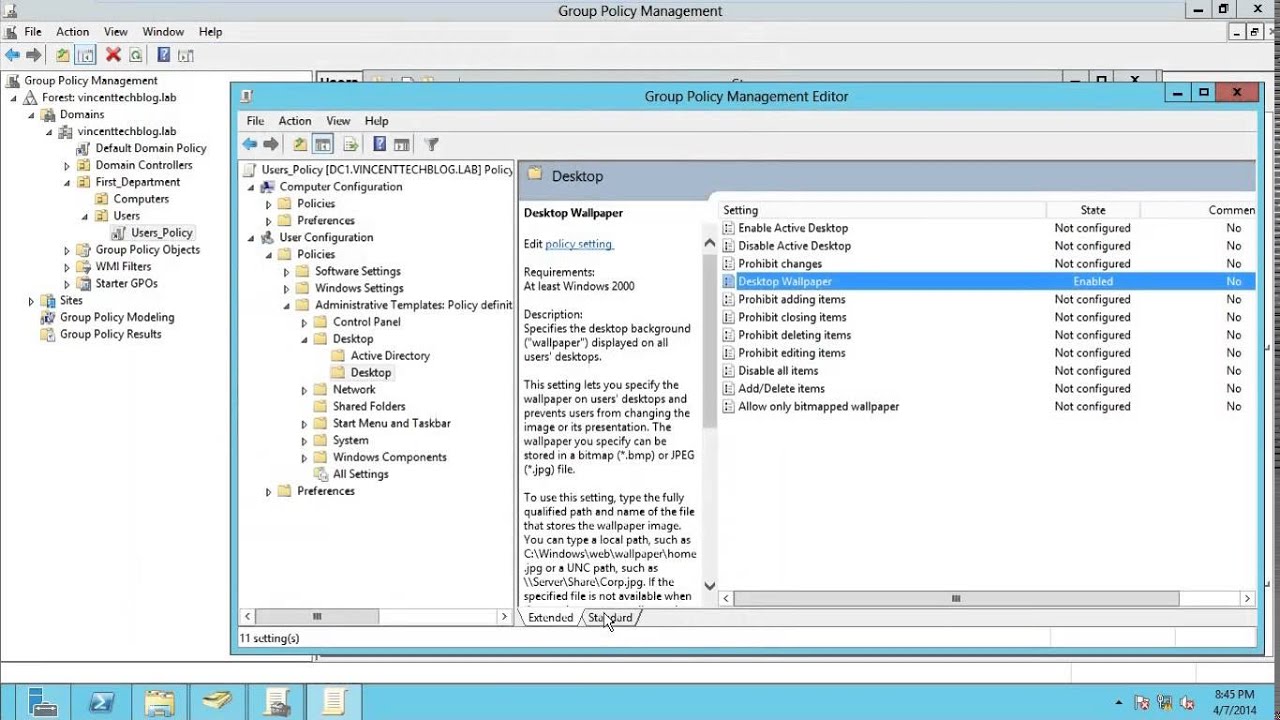
Task: Expand the Group Policy Objects node
Action: tap(67, 250)
